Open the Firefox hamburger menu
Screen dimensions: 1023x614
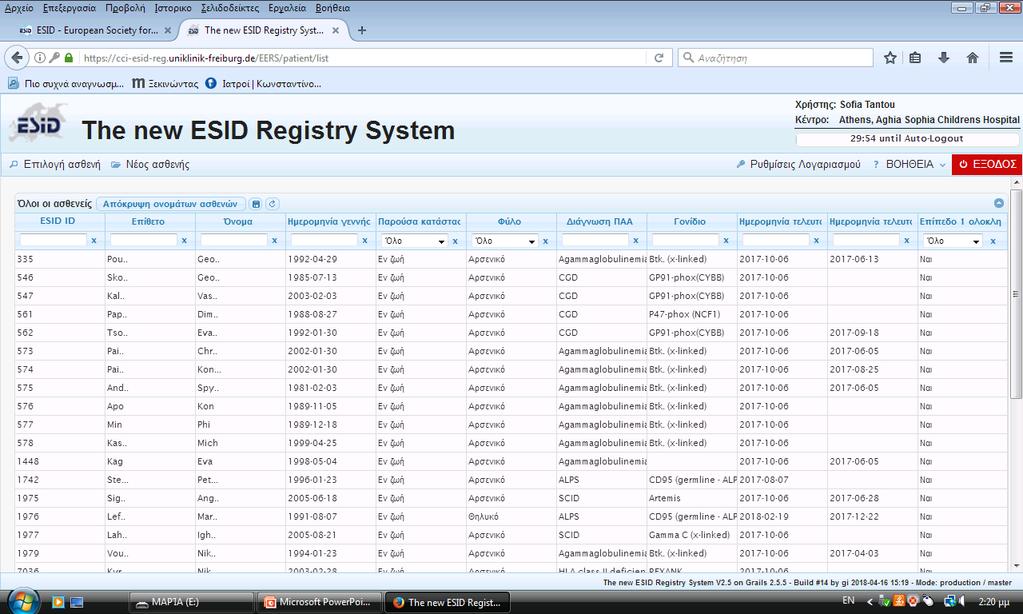point(1006,57)
